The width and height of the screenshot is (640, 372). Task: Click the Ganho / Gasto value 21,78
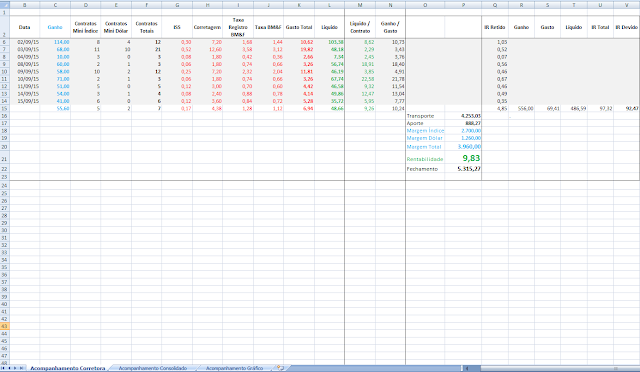pos(390,79)
